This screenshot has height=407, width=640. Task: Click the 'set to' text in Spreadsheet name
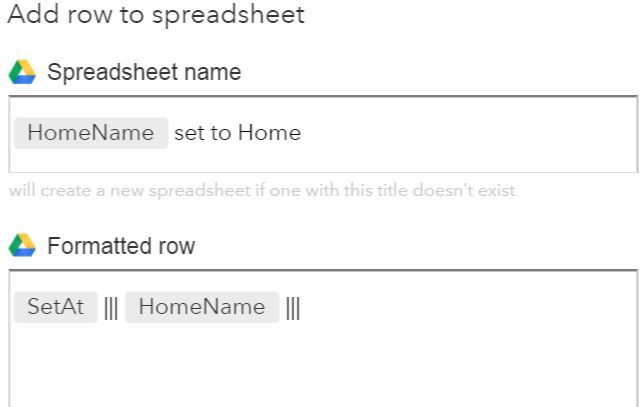pos(203,133)
